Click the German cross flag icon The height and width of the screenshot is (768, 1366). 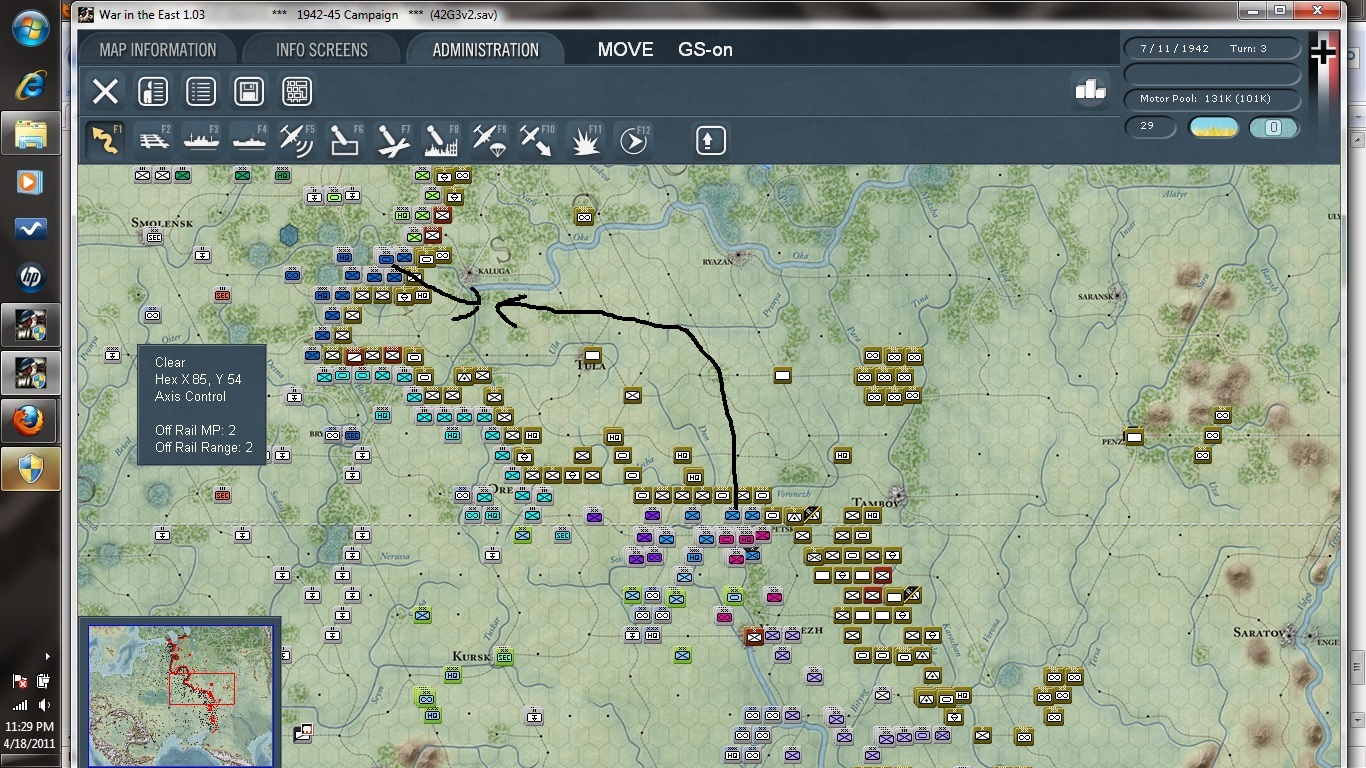coord(1323,53)
